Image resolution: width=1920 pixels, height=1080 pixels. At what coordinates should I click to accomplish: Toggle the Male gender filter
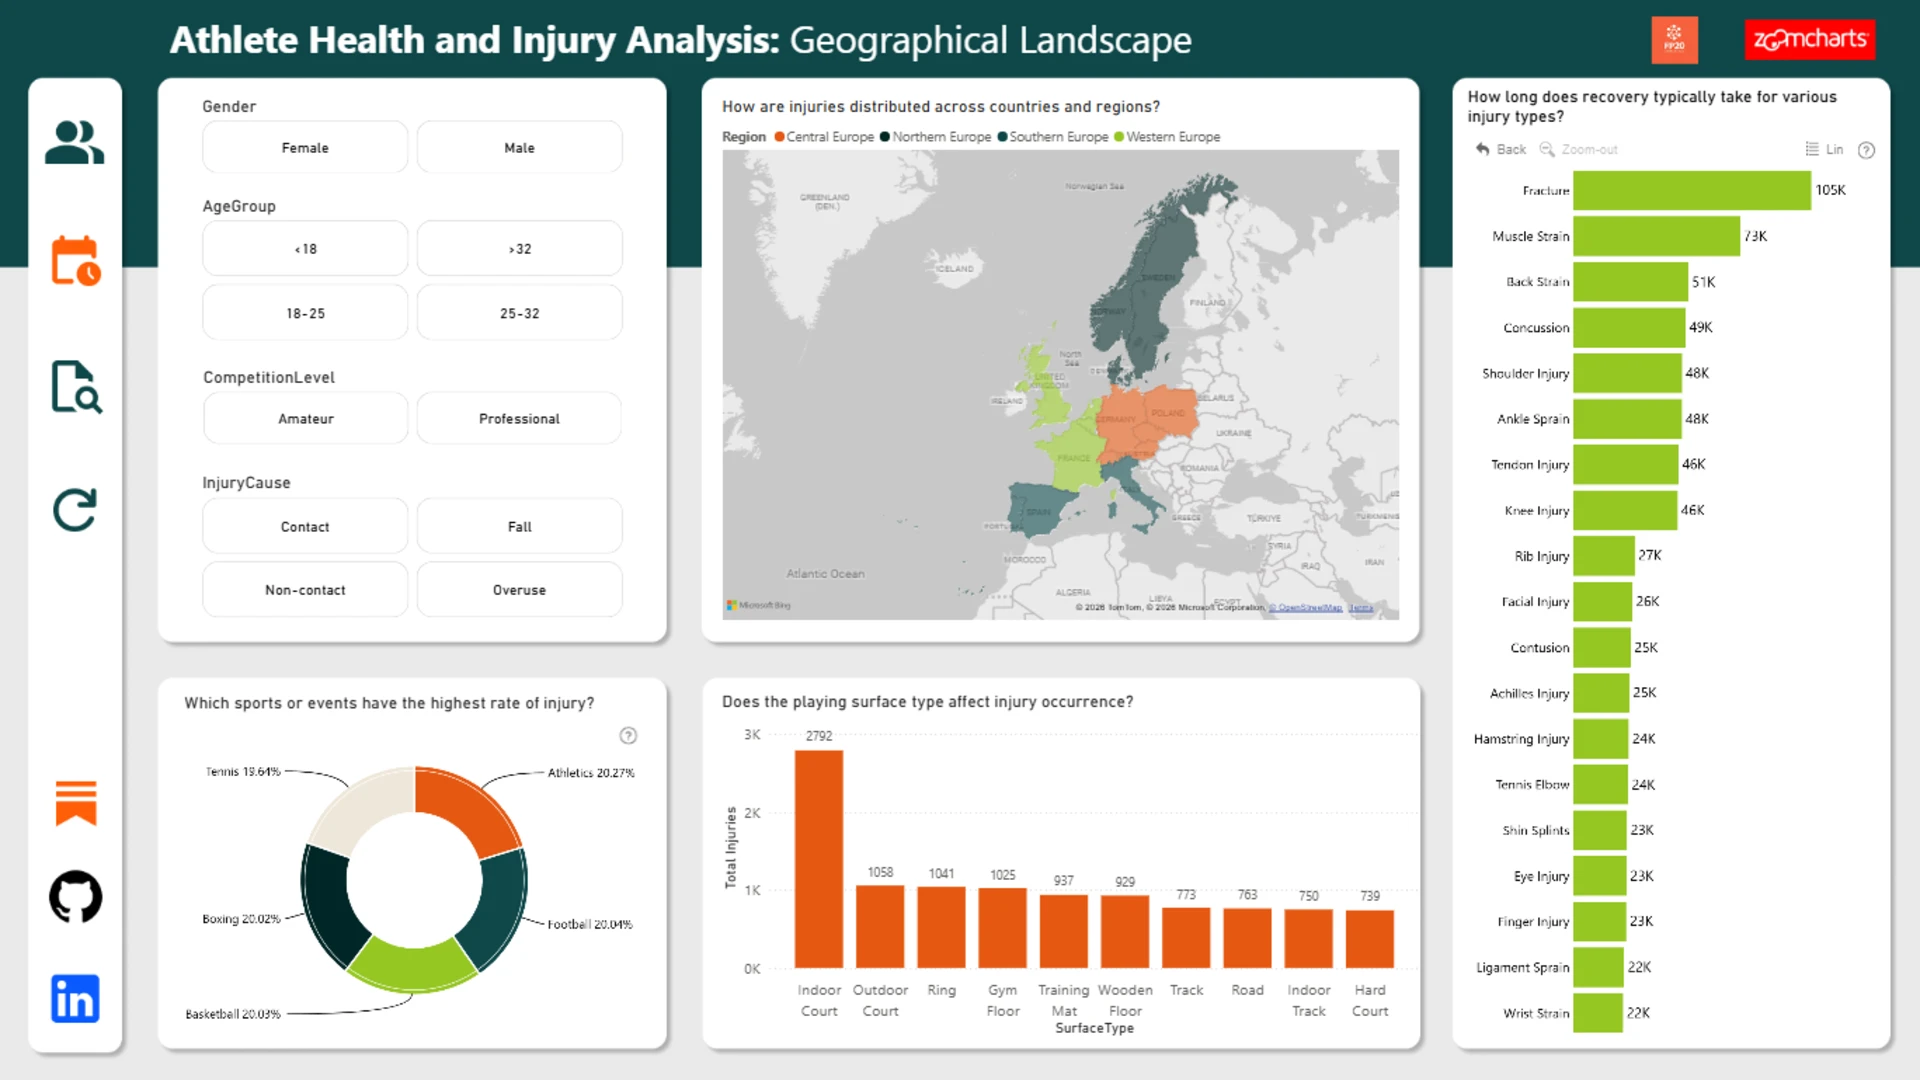pos(519,147)
